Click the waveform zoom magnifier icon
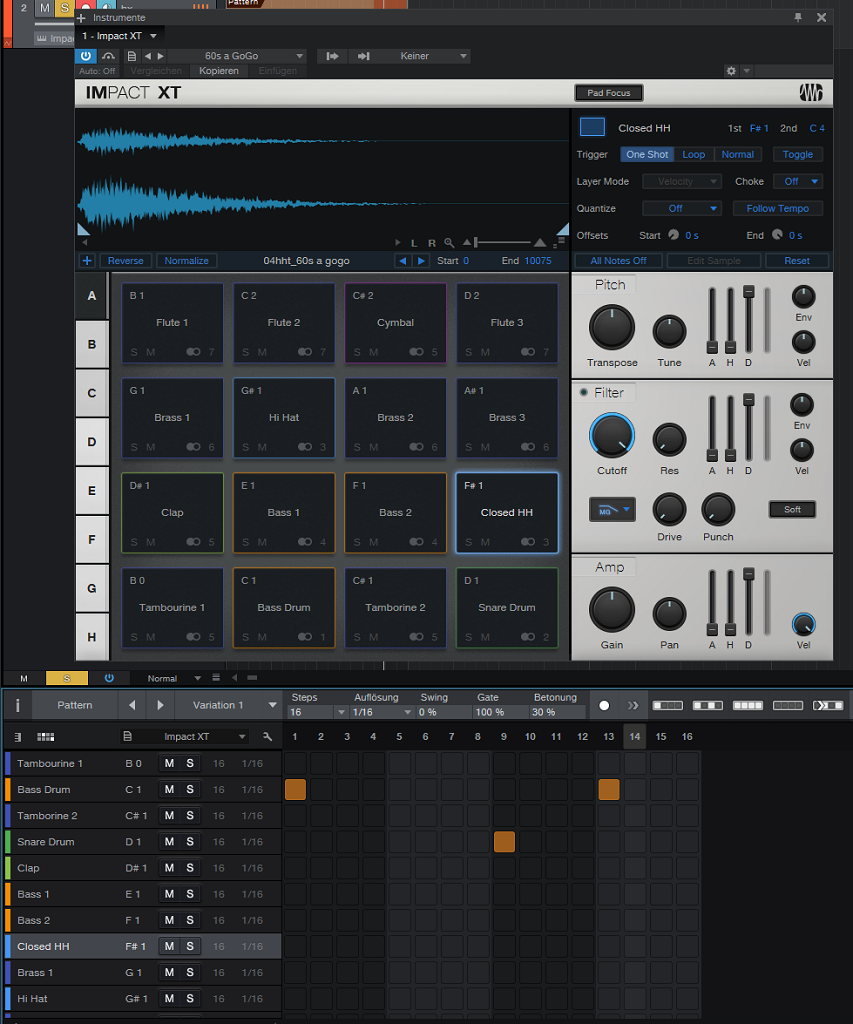 coord(449,243)
